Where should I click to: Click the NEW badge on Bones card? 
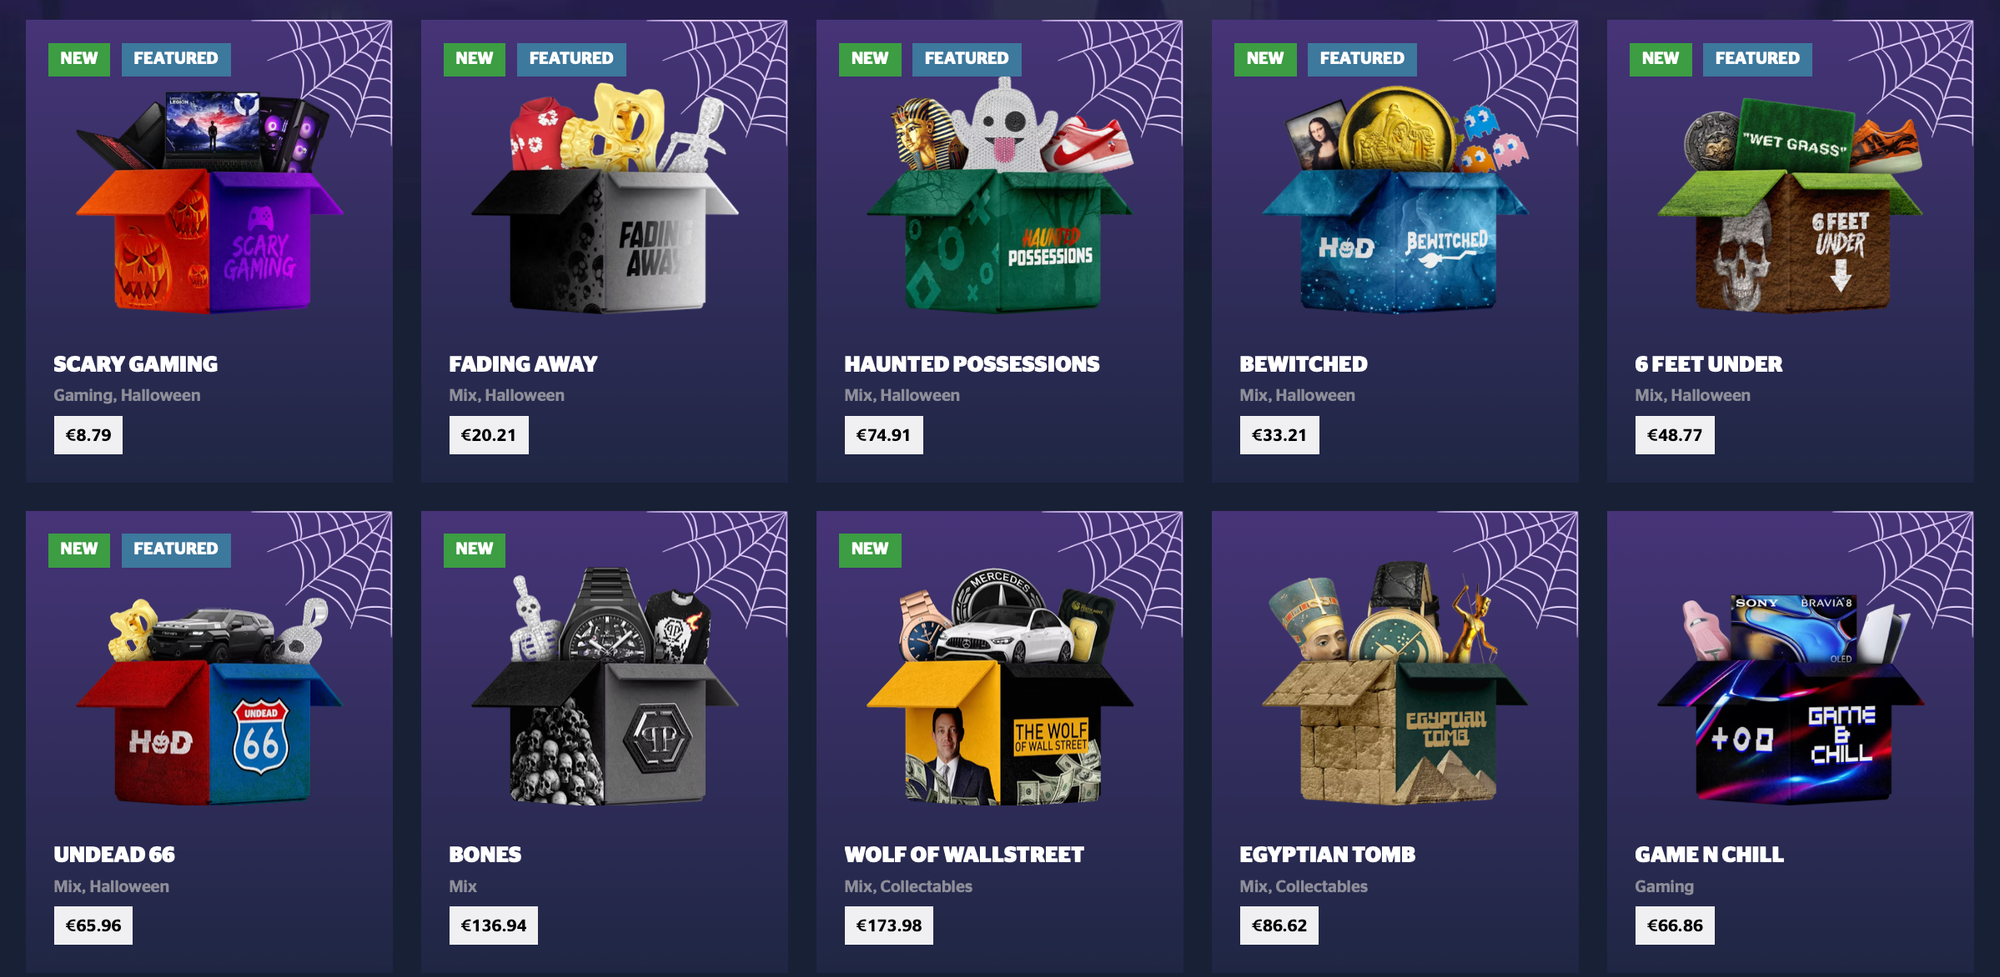tap(474, 549)
